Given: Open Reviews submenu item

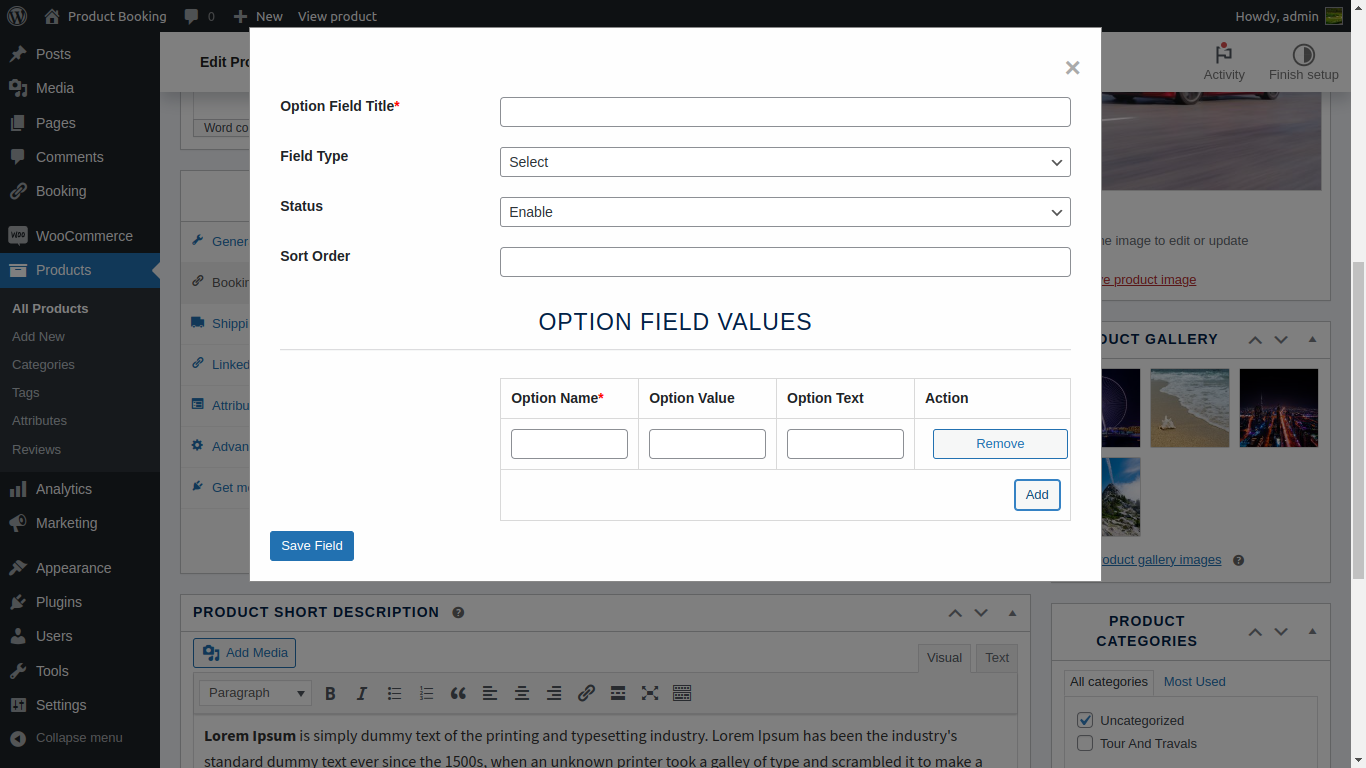Looking at the screenshot, I should click(36, 450).
